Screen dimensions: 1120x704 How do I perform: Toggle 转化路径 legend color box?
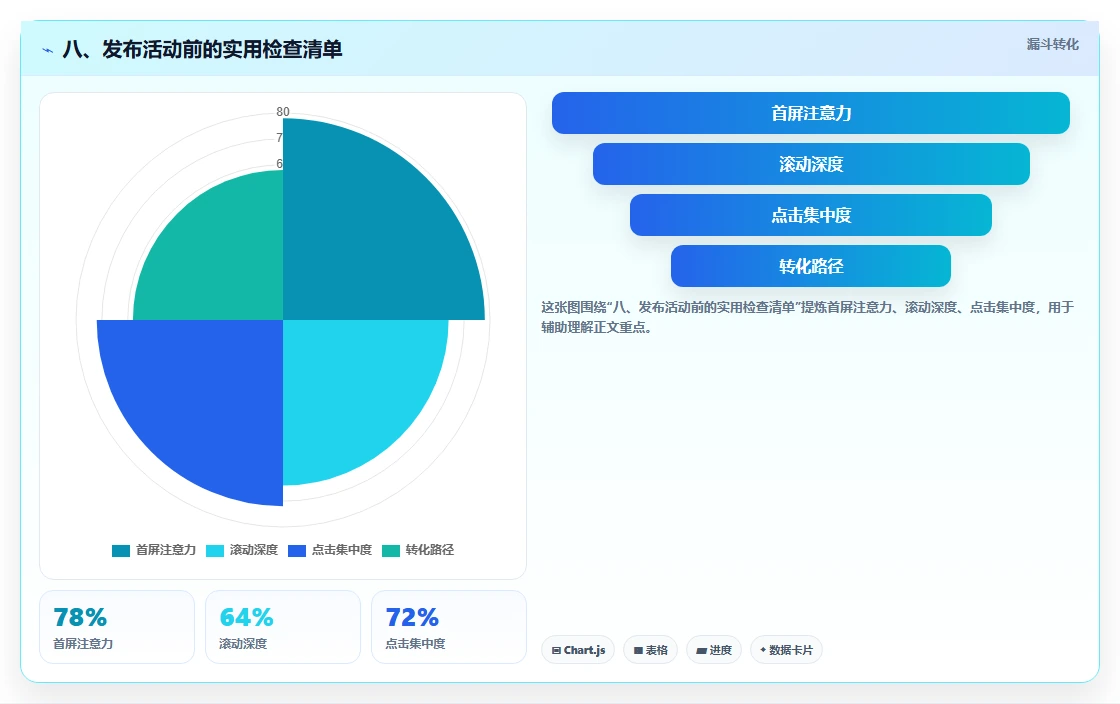pyautogui.click(x=391, y=550)
